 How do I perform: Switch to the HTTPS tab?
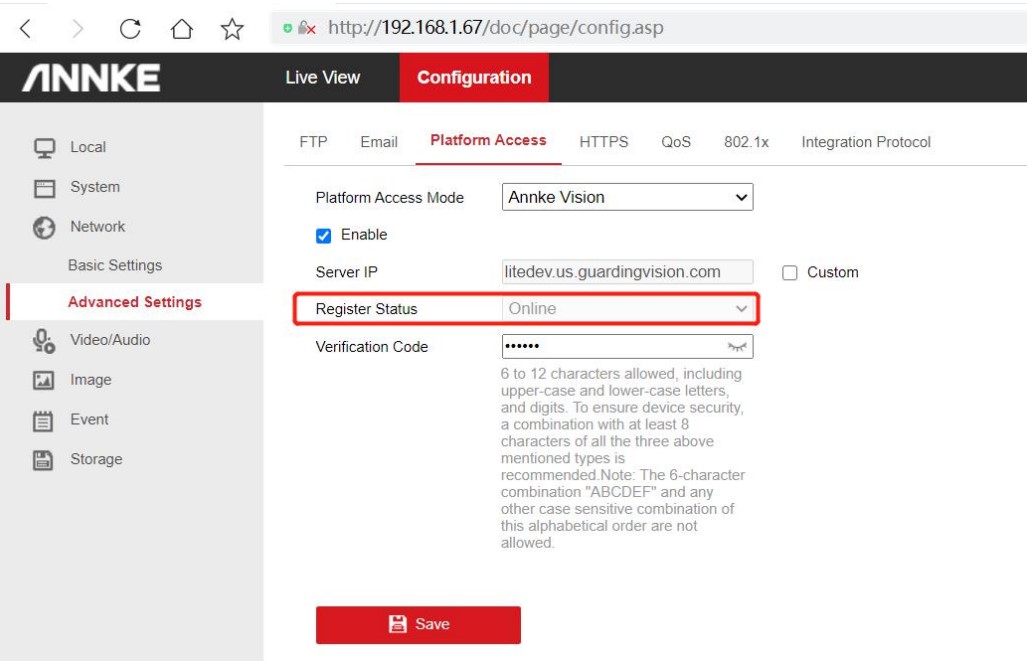click(604, 142)
